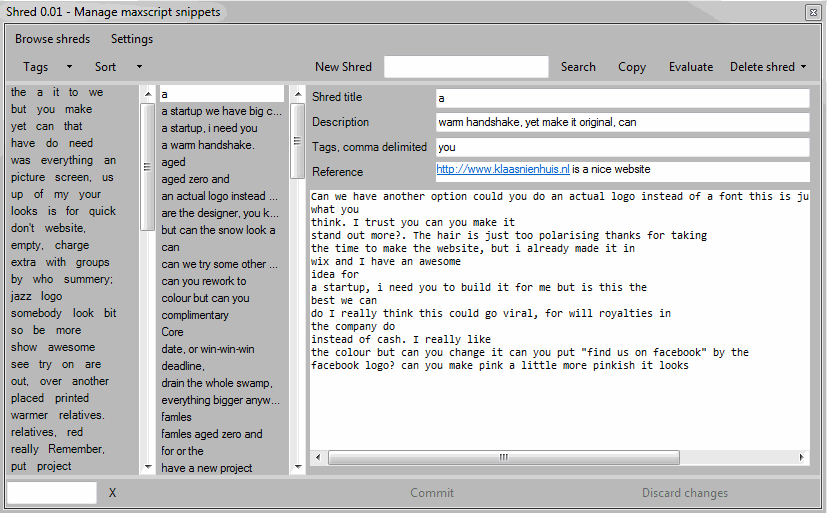Open the klaasnienhuis.nl link
Viewport: 827px width, 513px height.
tap(503, 169)
